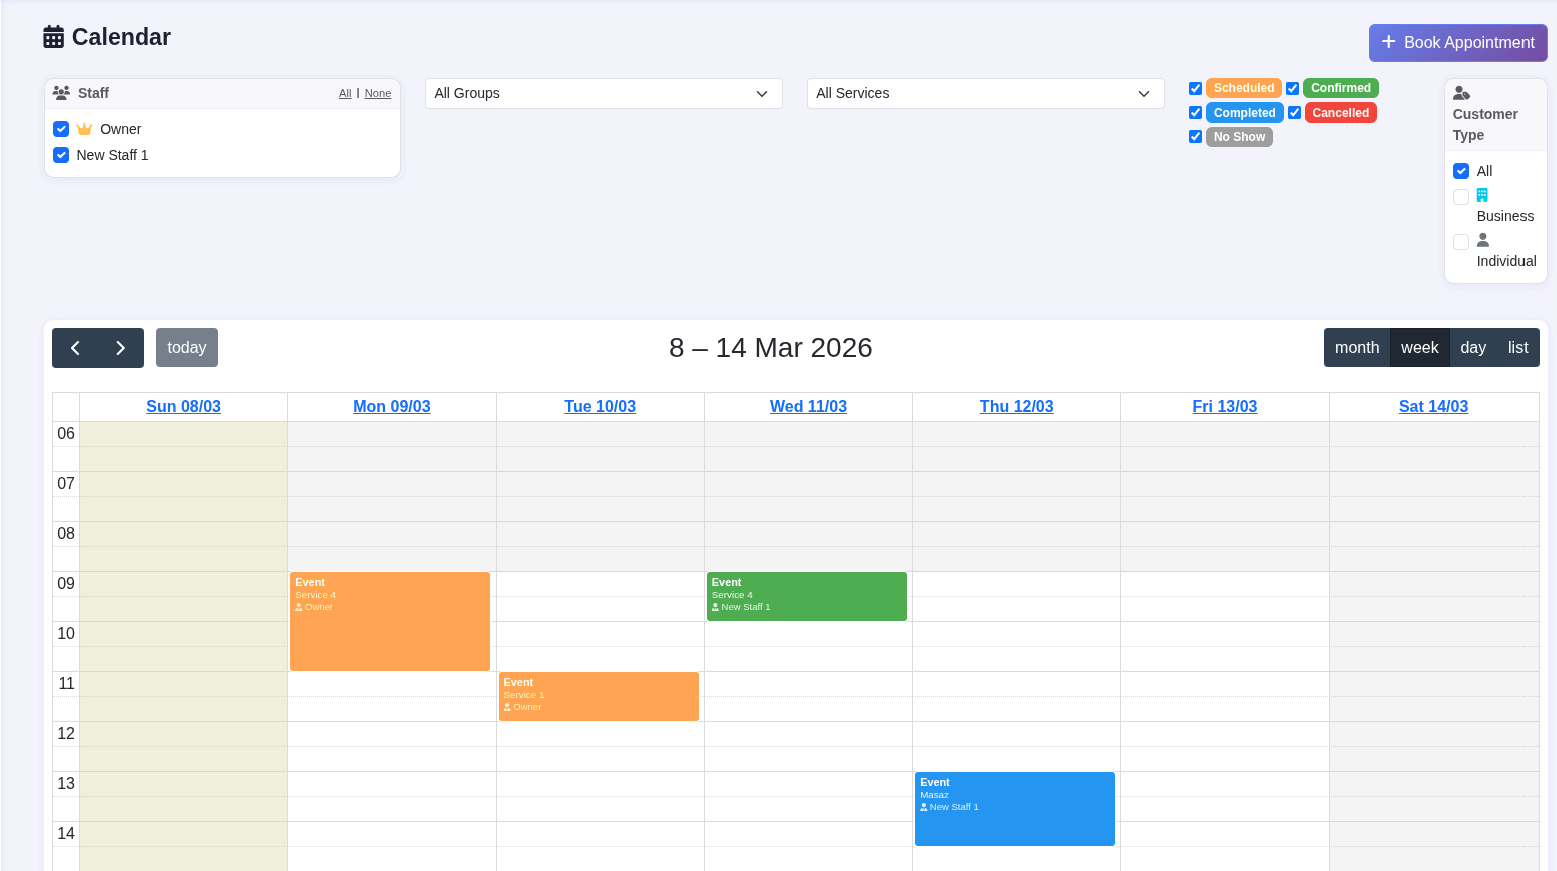Switch to list view
Screen dimensions: 1557x871
coord(1518,347)
